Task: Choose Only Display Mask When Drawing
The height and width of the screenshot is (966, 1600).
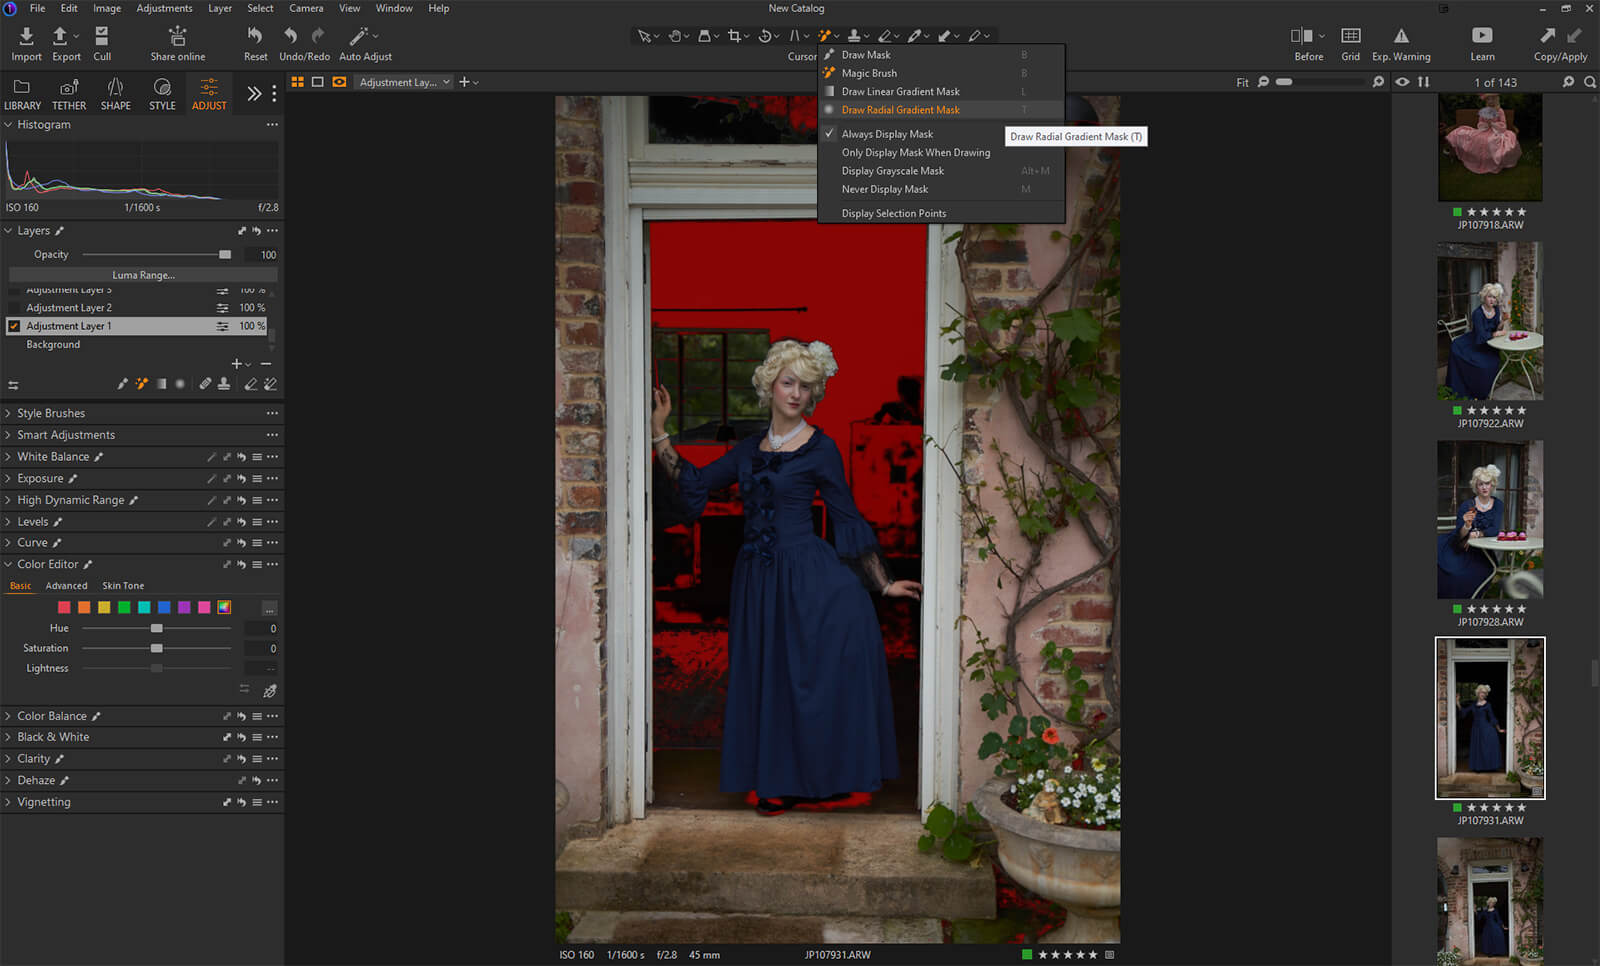Action: point(916,153)
